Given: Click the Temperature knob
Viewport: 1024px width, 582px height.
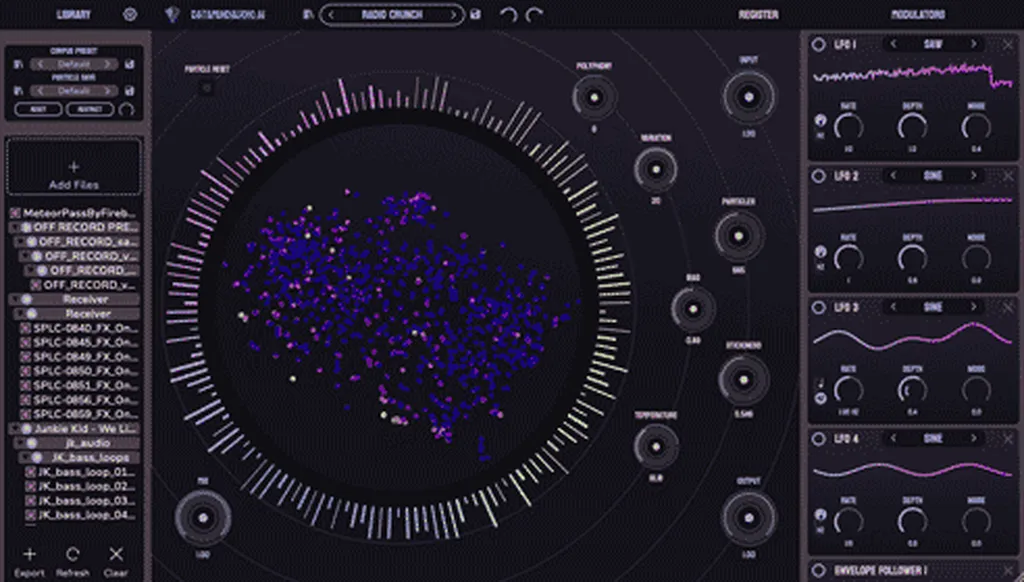Looking at the screenshot, I should pyautogui.click(x=655, y=446).
